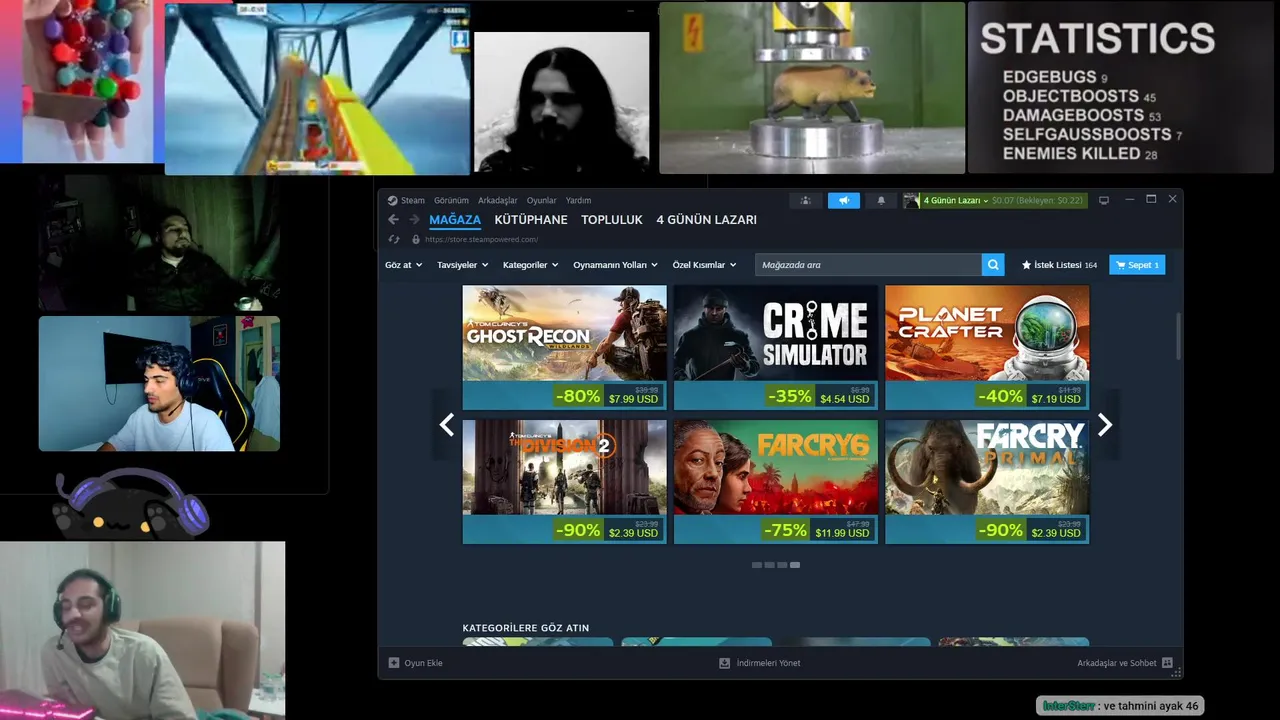Open the Crime Simulator offer

pos(776,348)
